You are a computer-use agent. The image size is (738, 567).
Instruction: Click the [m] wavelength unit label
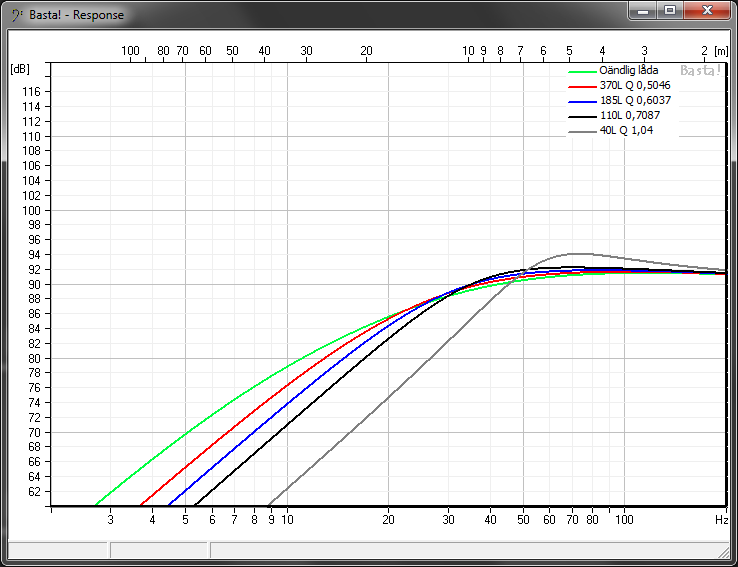(722, 50)
